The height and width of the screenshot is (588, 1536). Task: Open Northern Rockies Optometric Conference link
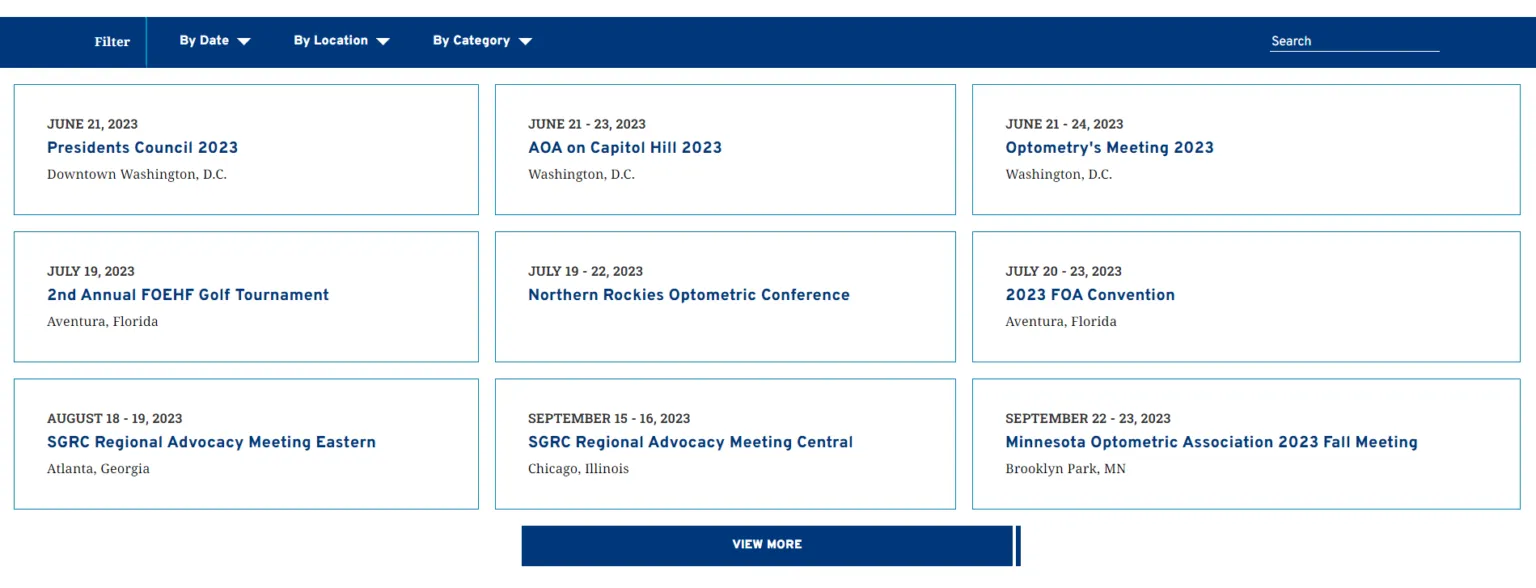point(689,295)
